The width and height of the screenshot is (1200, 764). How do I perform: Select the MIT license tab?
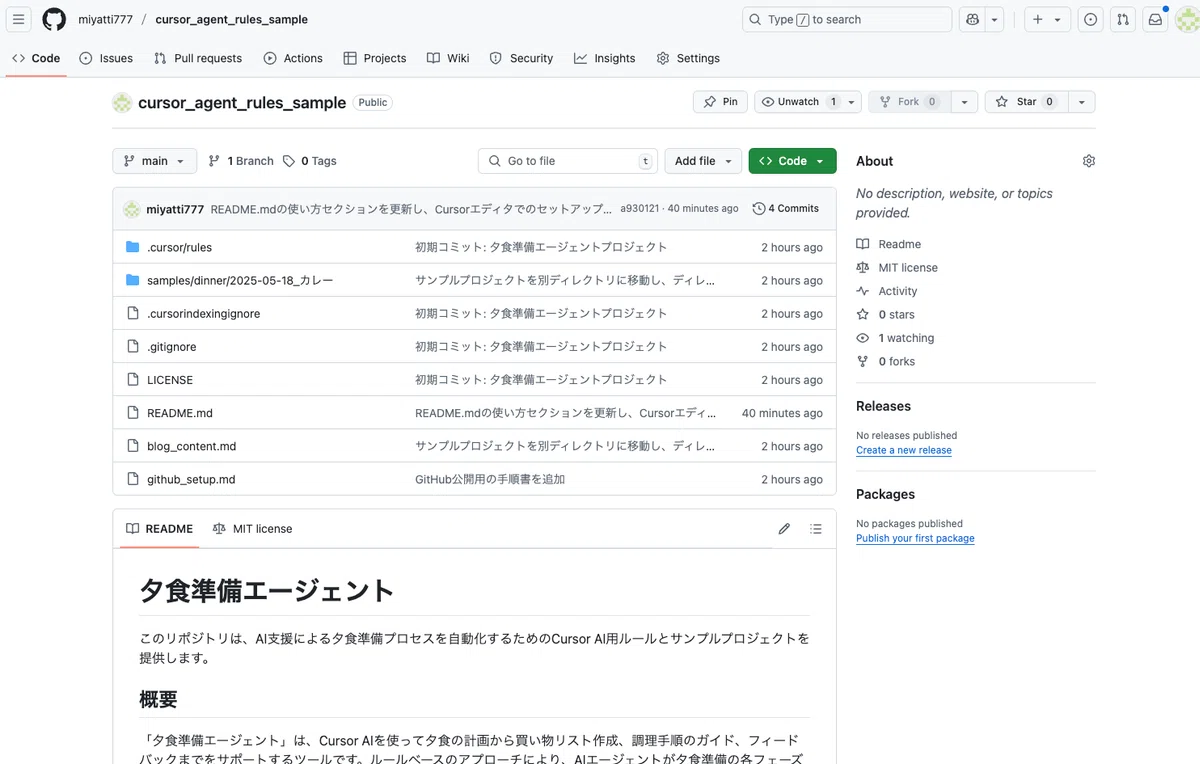point(253,529)
